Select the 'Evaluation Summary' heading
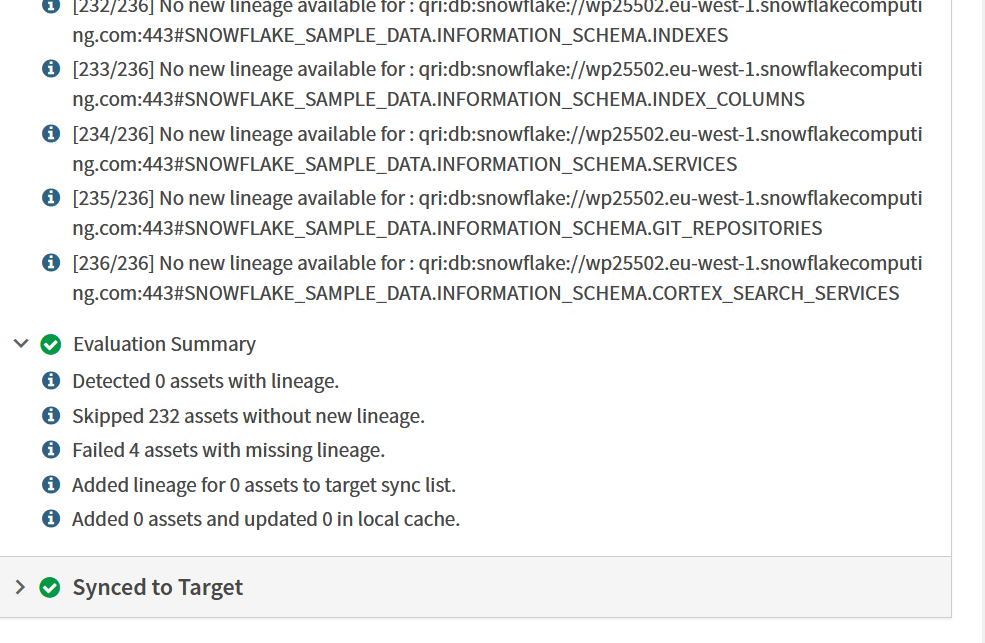985x643 pixels. [x=164, y=343]
